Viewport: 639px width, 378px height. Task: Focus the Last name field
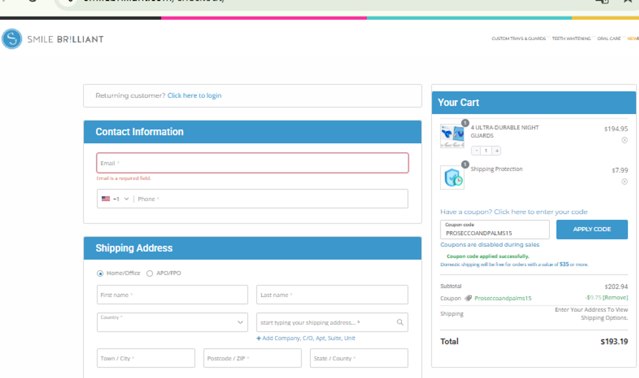[x=332, y=294]
